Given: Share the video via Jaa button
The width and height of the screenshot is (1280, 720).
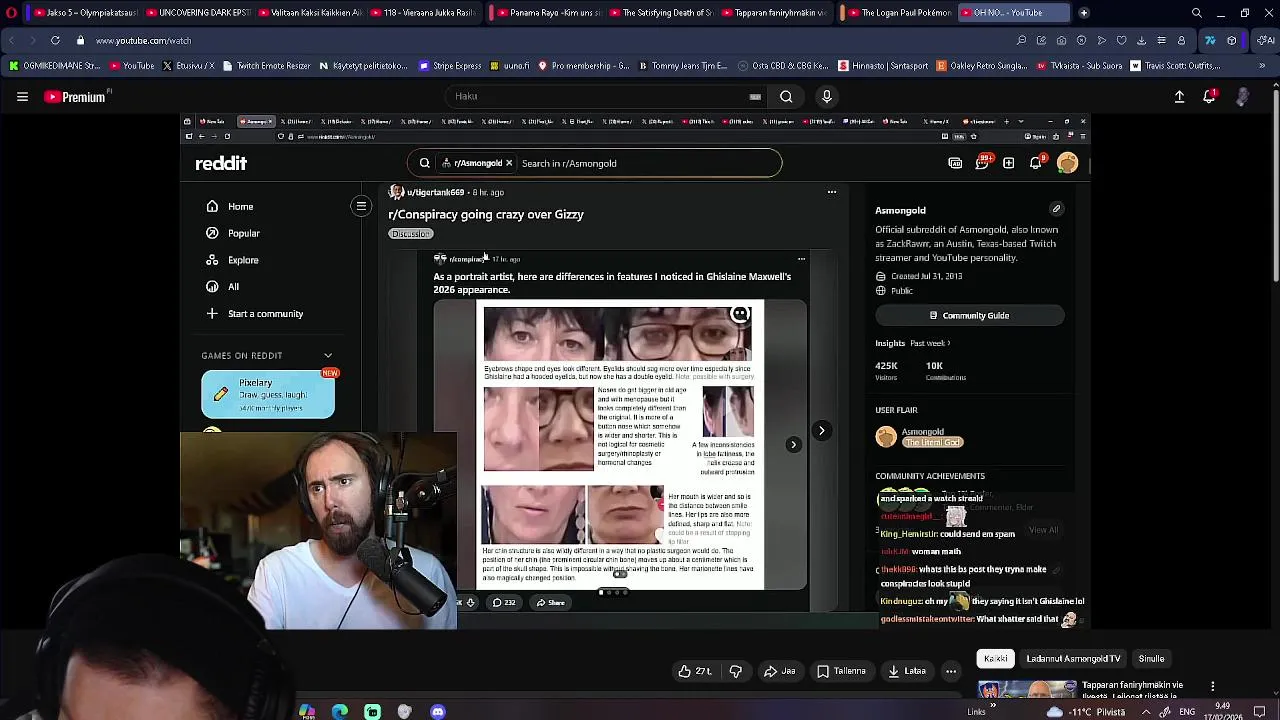Looking at the screenshot, I should point(779,671).
